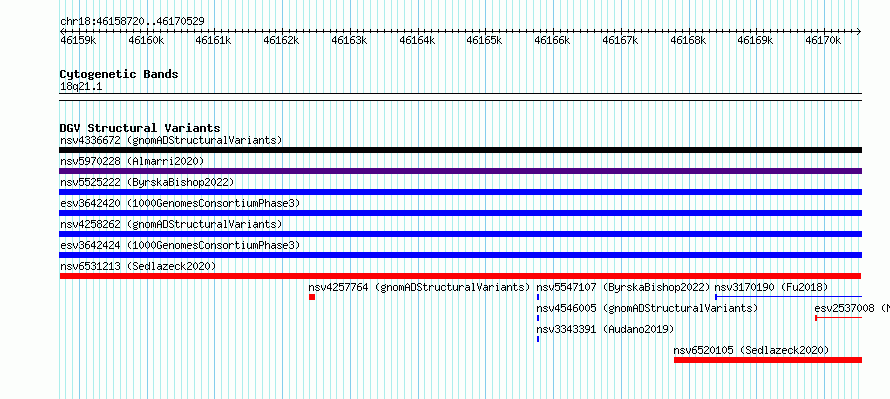
Task: Click the nsv4258262 blue variant bar
Action: [x=460, y=234]
